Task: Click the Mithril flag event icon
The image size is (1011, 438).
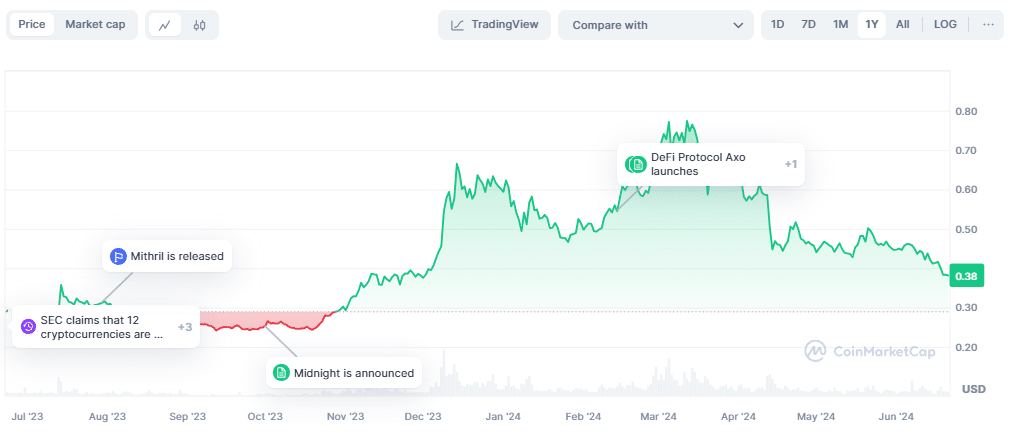Action: tap(117, 256)
